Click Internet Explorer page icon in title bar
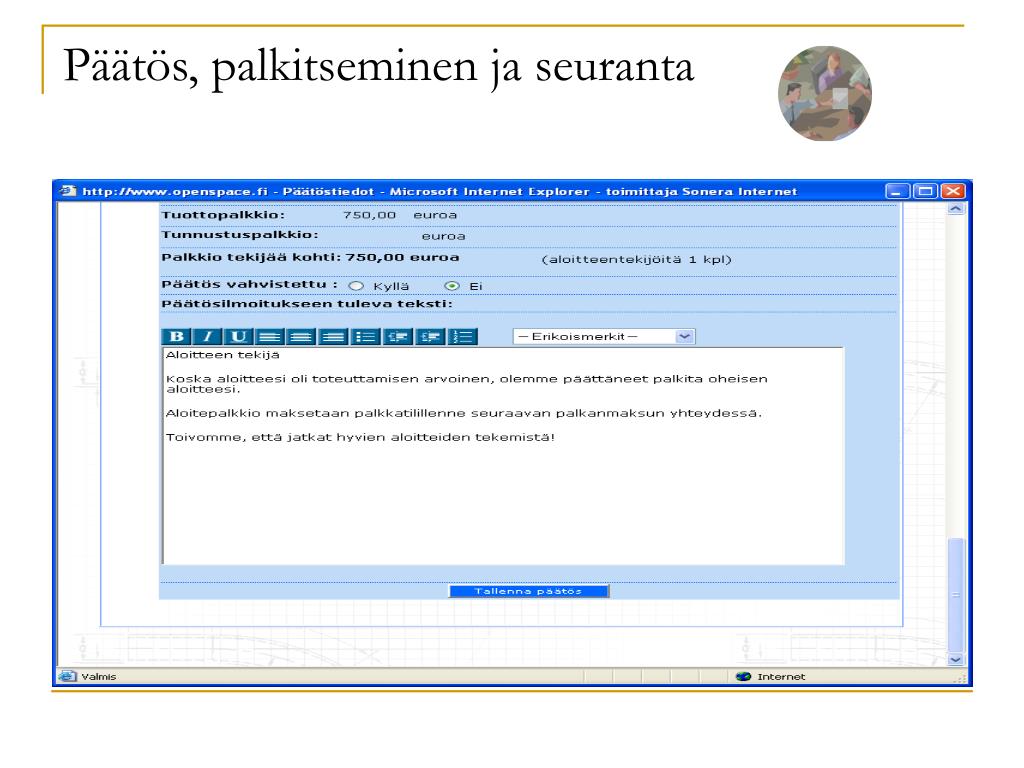The width and height of the screenshot is (1024, 768). click(x=67, y=191)
